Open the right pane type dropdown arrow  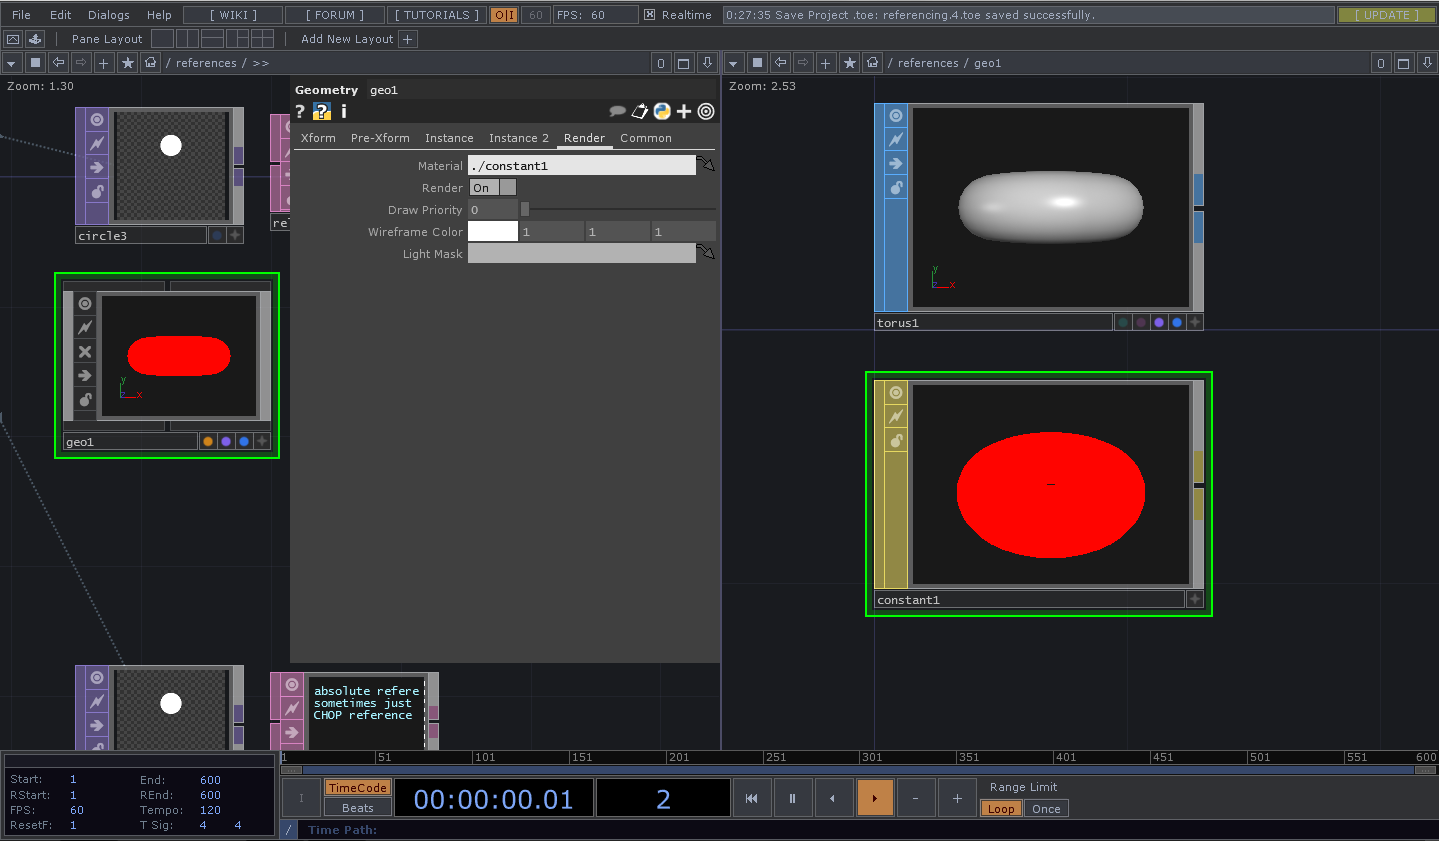(x=734, y=63)
